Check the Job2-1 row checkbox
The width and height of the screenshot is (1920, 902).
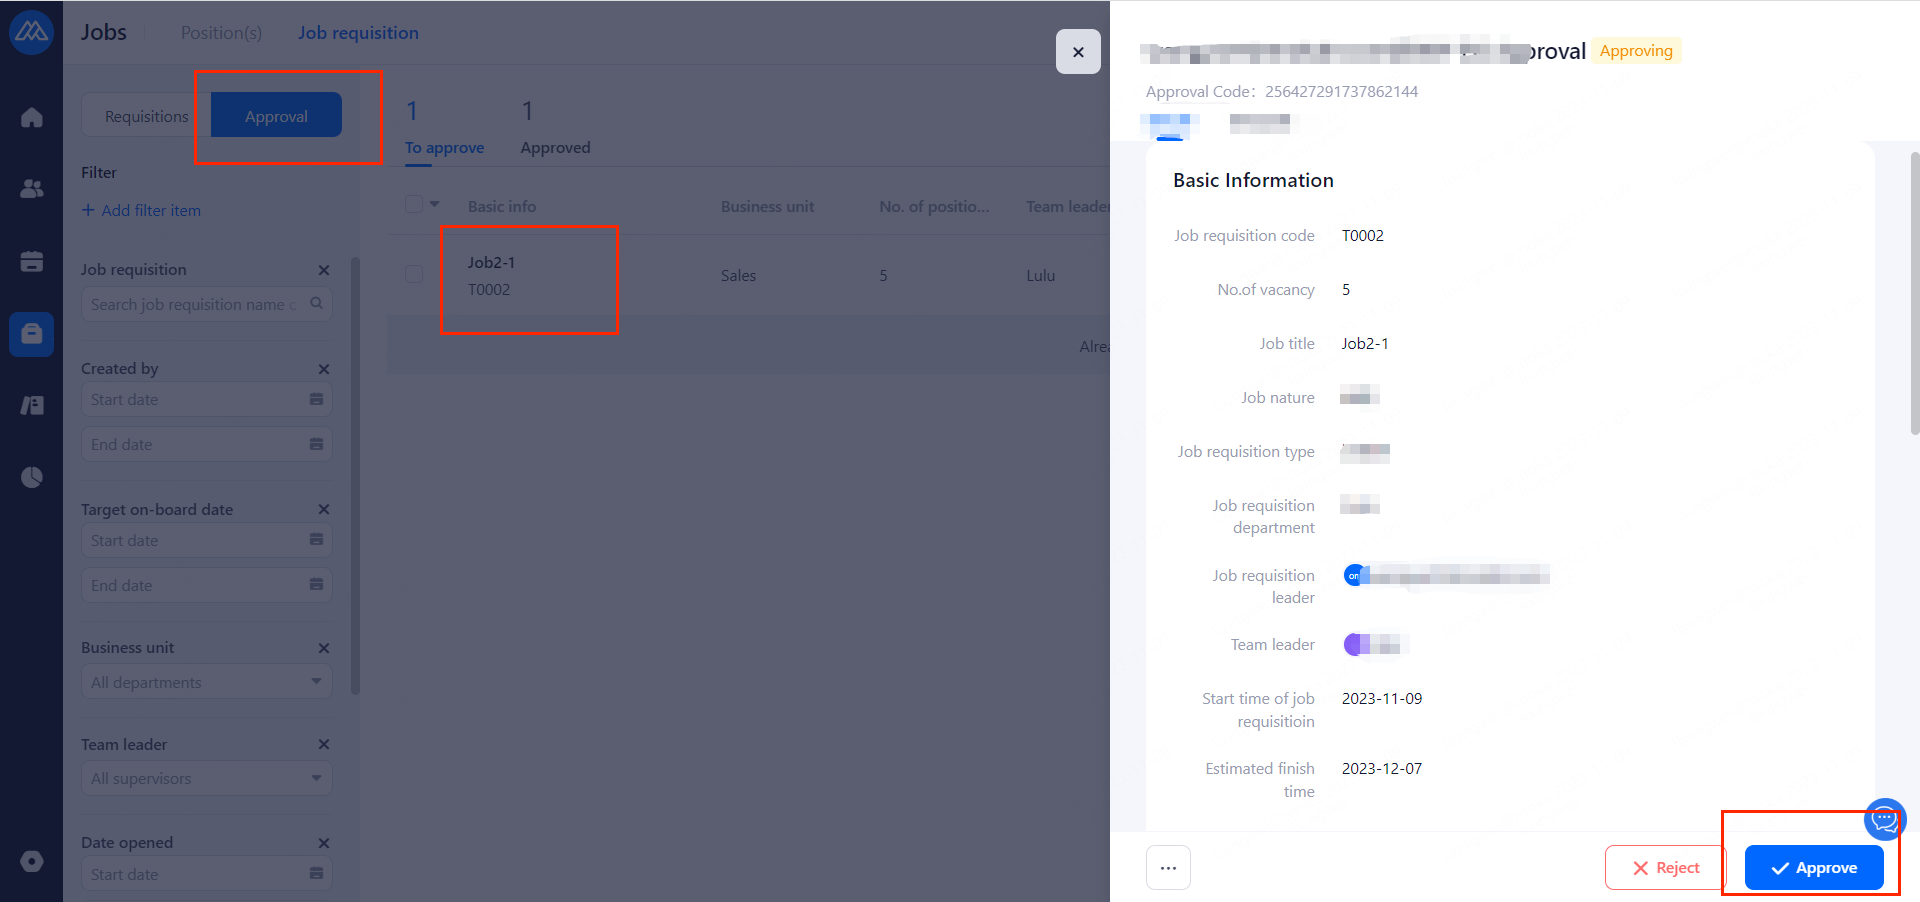[414, 274]
